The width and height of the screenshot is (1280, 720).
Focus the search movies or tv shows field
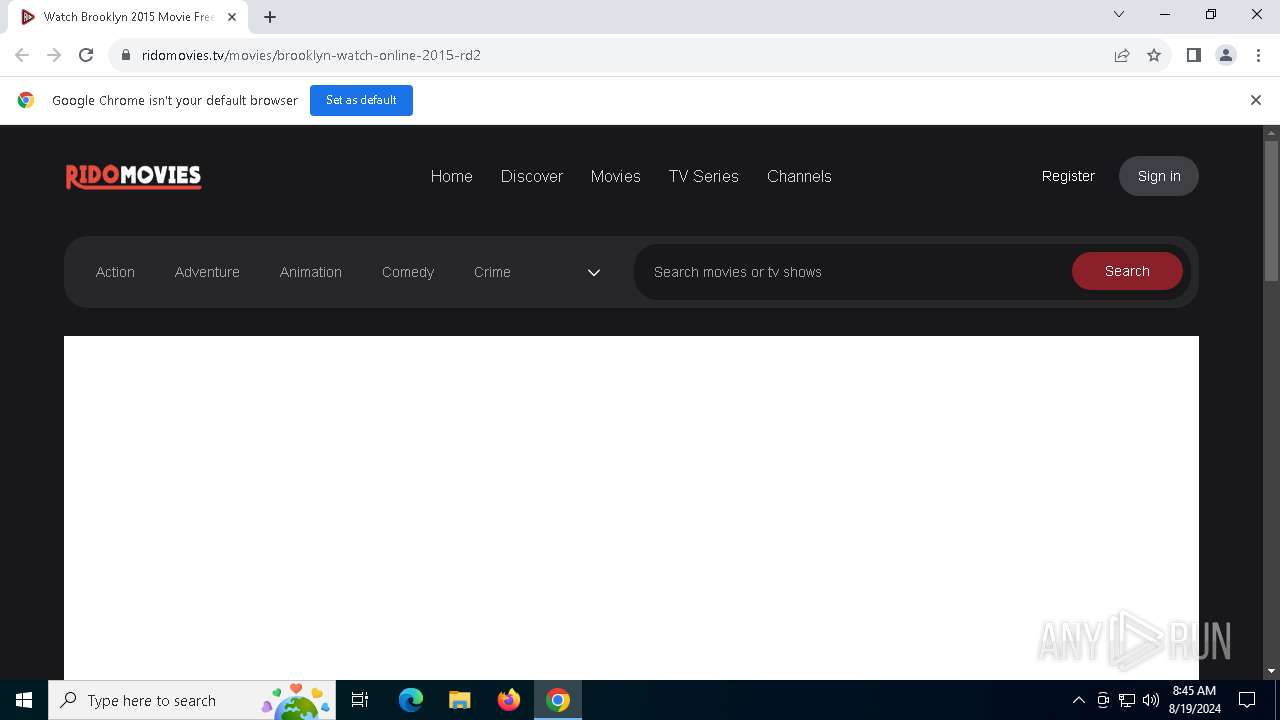[852, 272]
